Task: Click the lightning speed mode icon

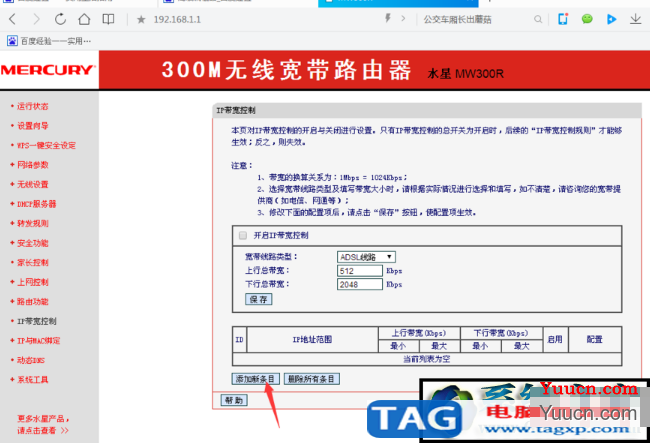Action: click(x=388, y=18)
